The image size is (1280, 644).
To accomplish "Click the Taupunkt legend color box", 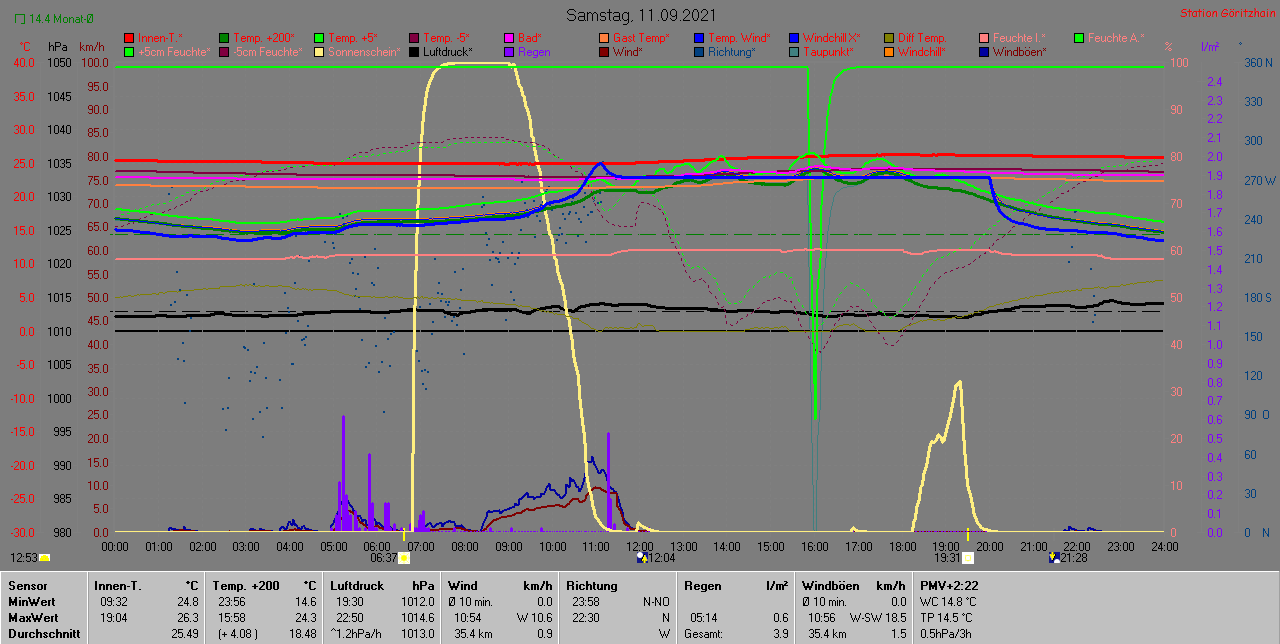I will pyautogui.click(x=794, y=52).
